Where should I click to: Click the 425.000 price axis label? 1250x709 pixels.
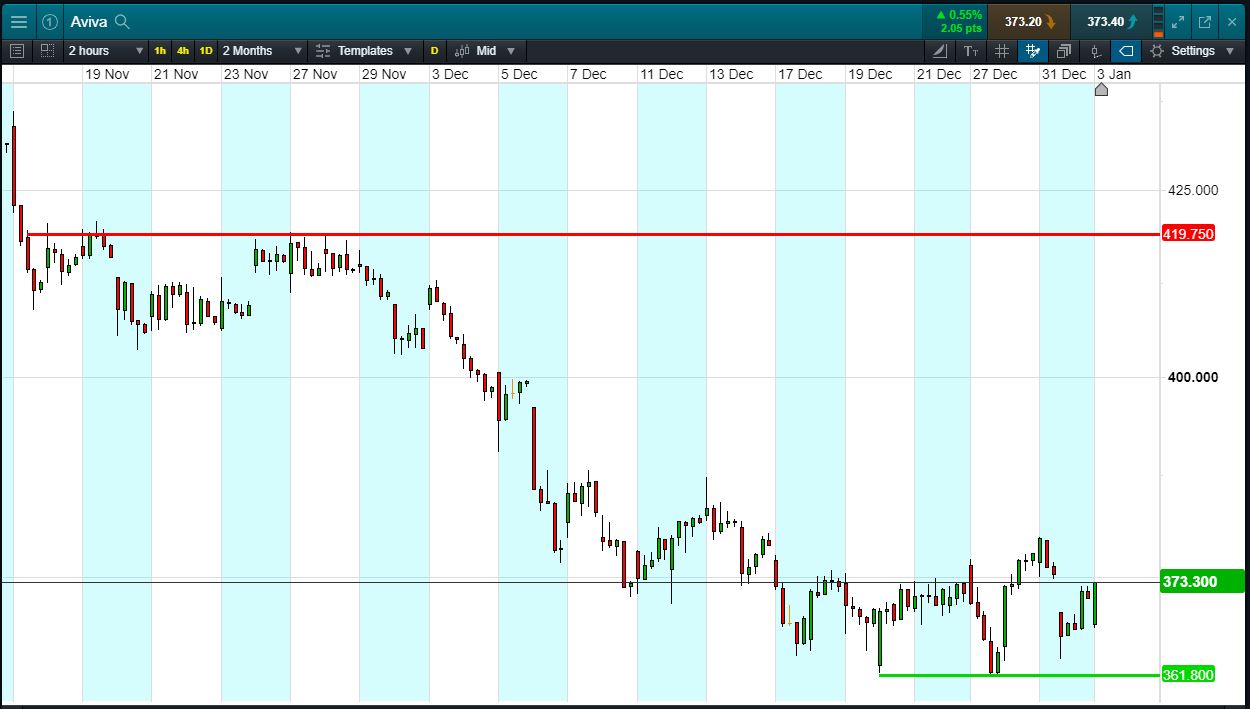coord(1193,190)
